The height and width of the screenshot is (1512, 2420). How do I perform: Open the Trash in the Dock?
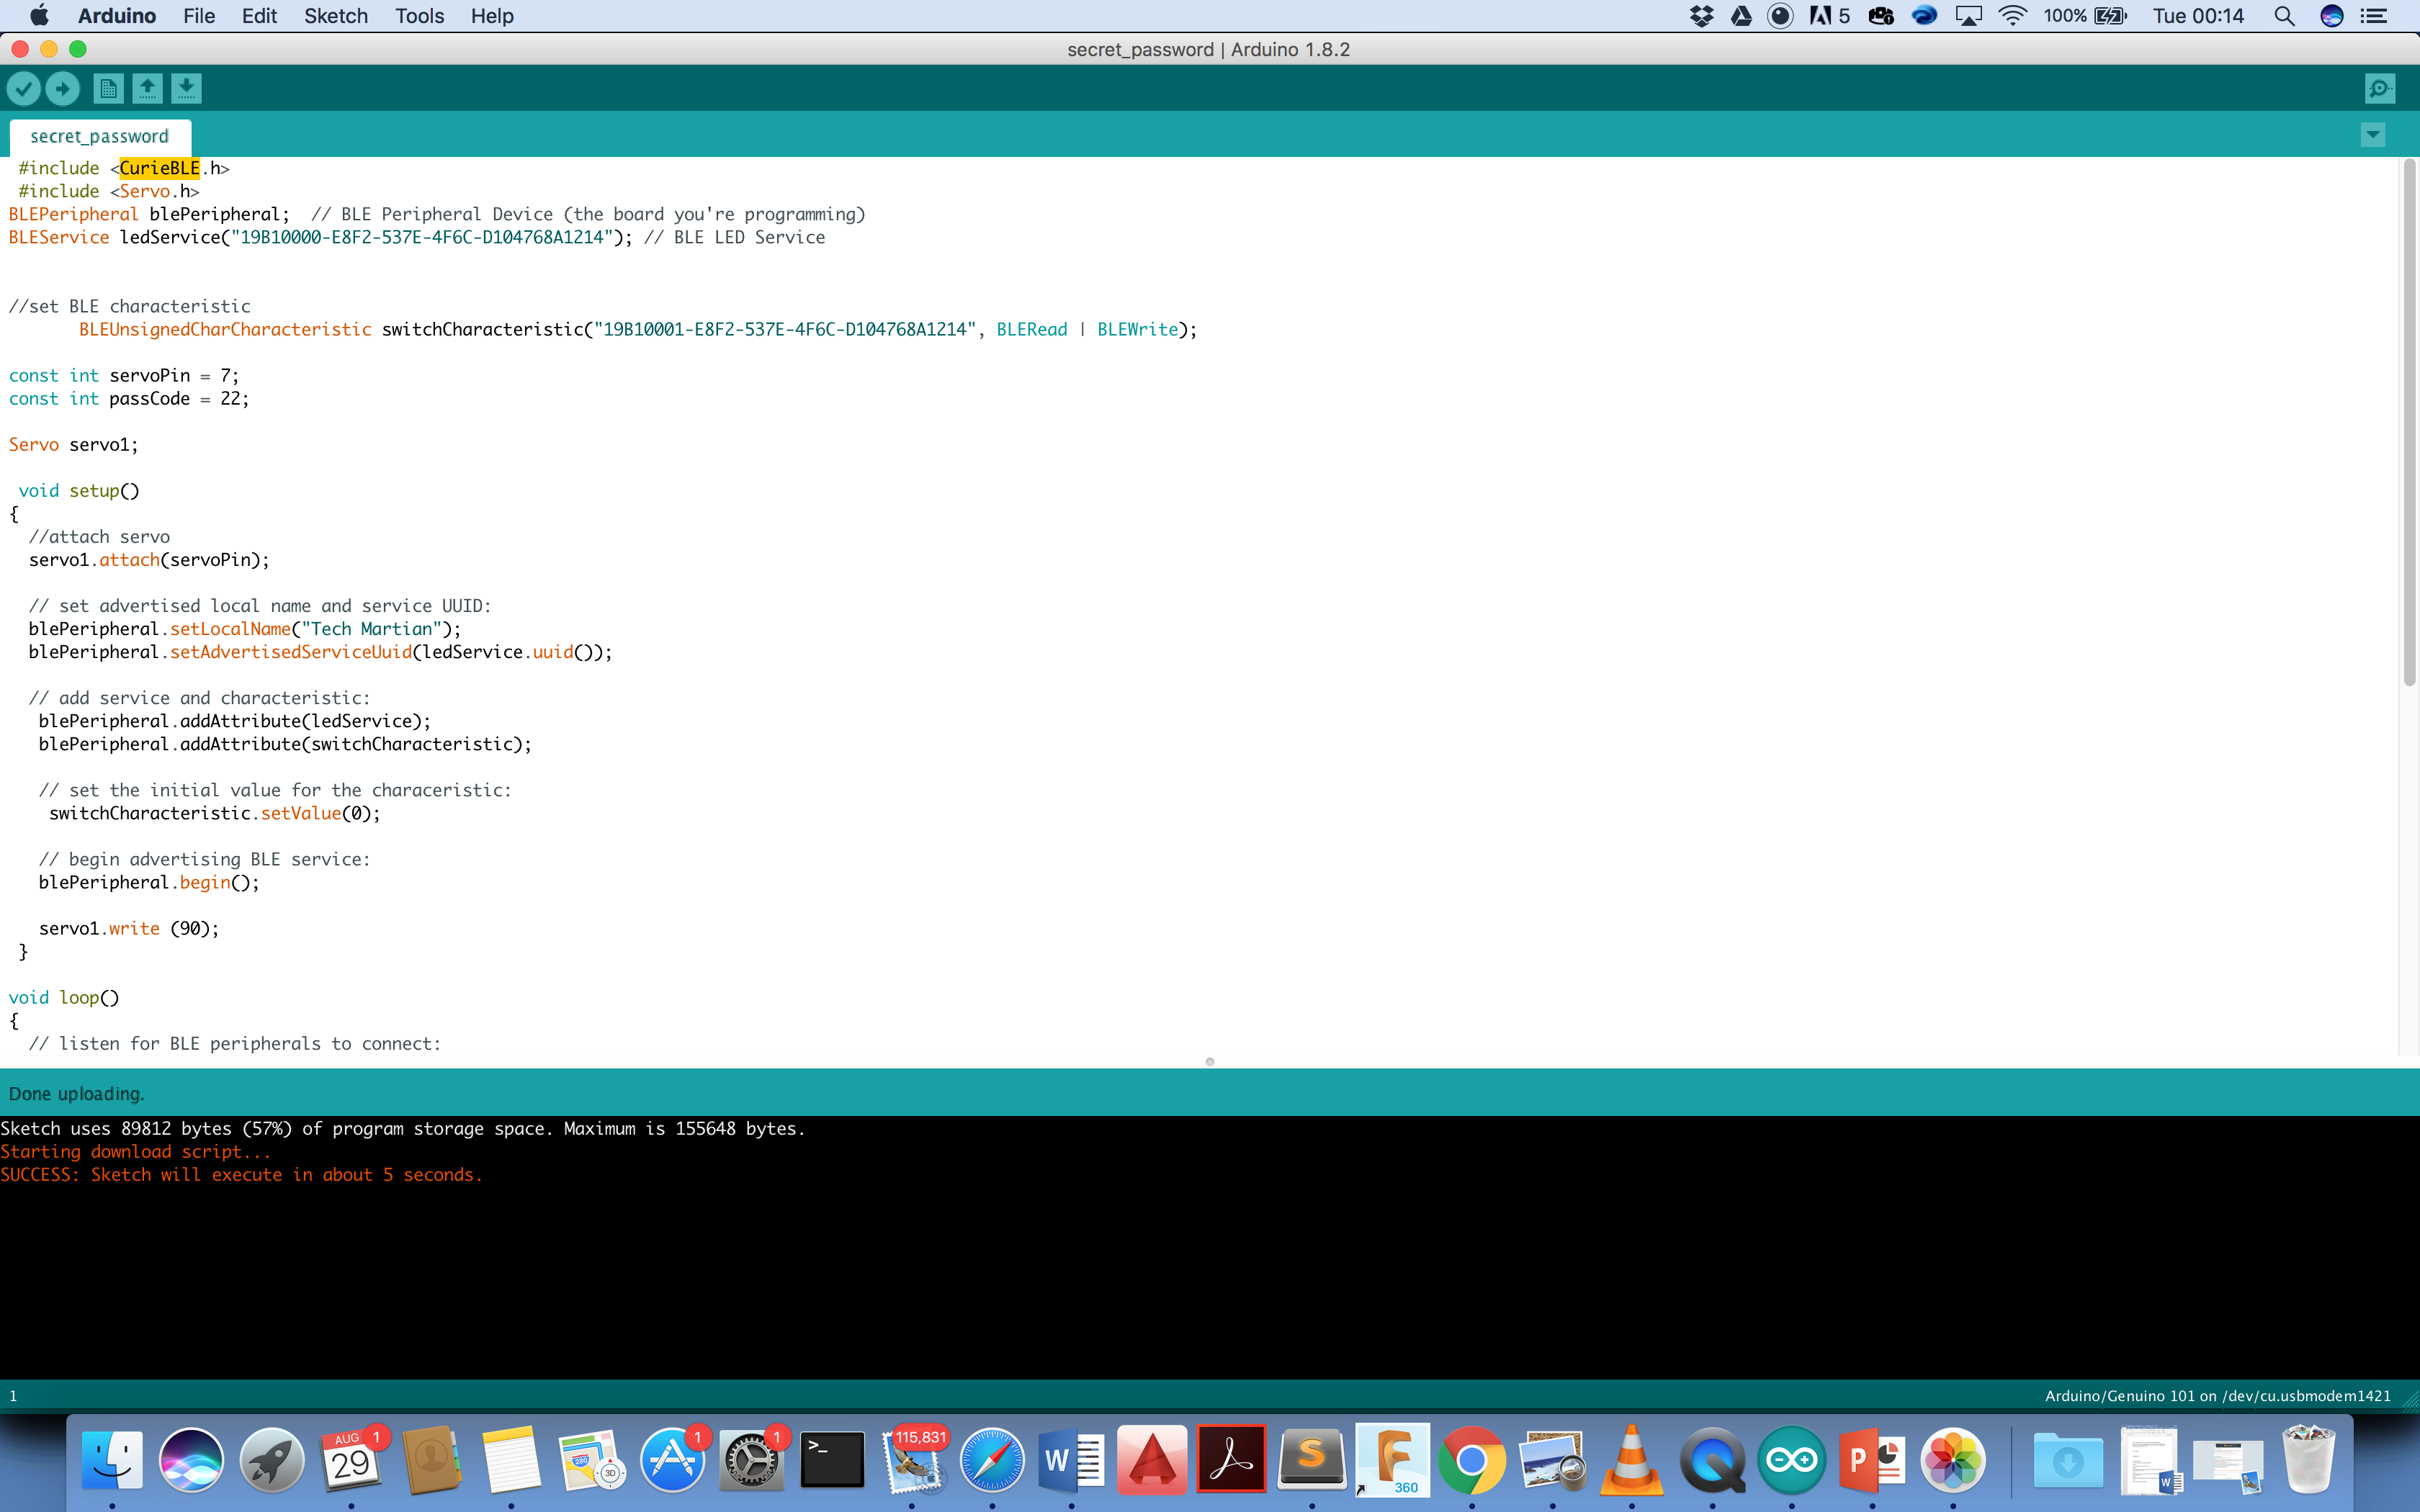pos(2309,1460)
